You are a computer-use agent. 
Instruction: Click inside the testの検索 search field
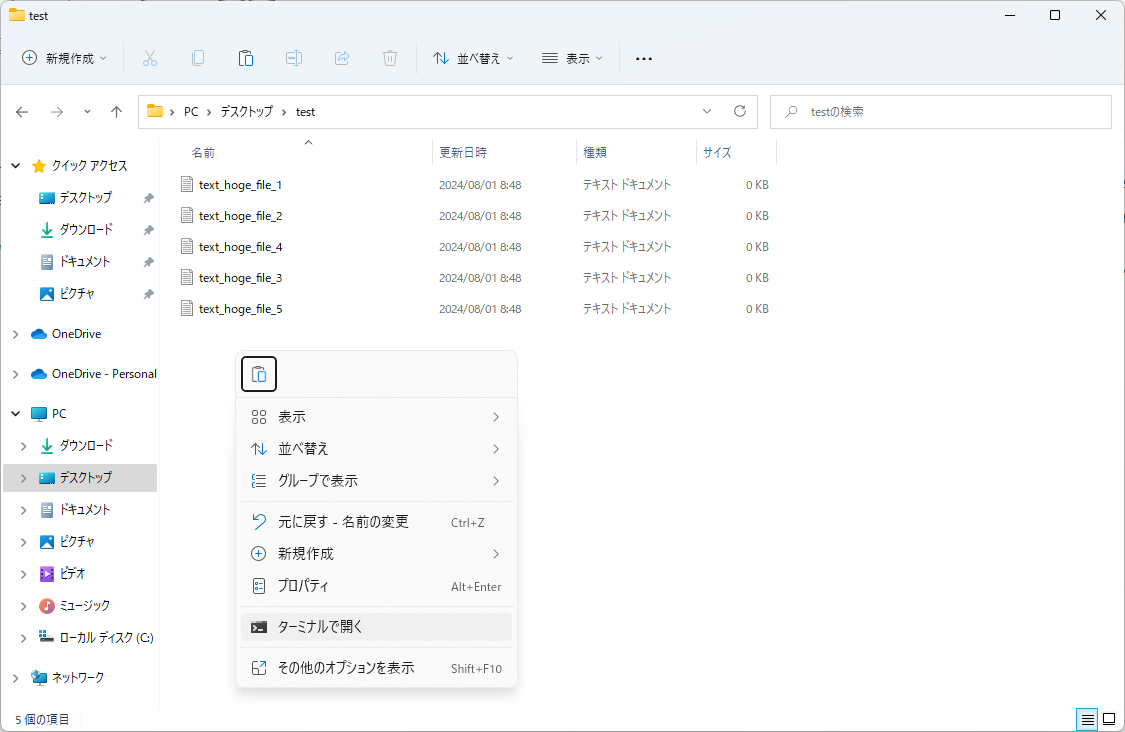pyautogui.click(x=940, y=111)
